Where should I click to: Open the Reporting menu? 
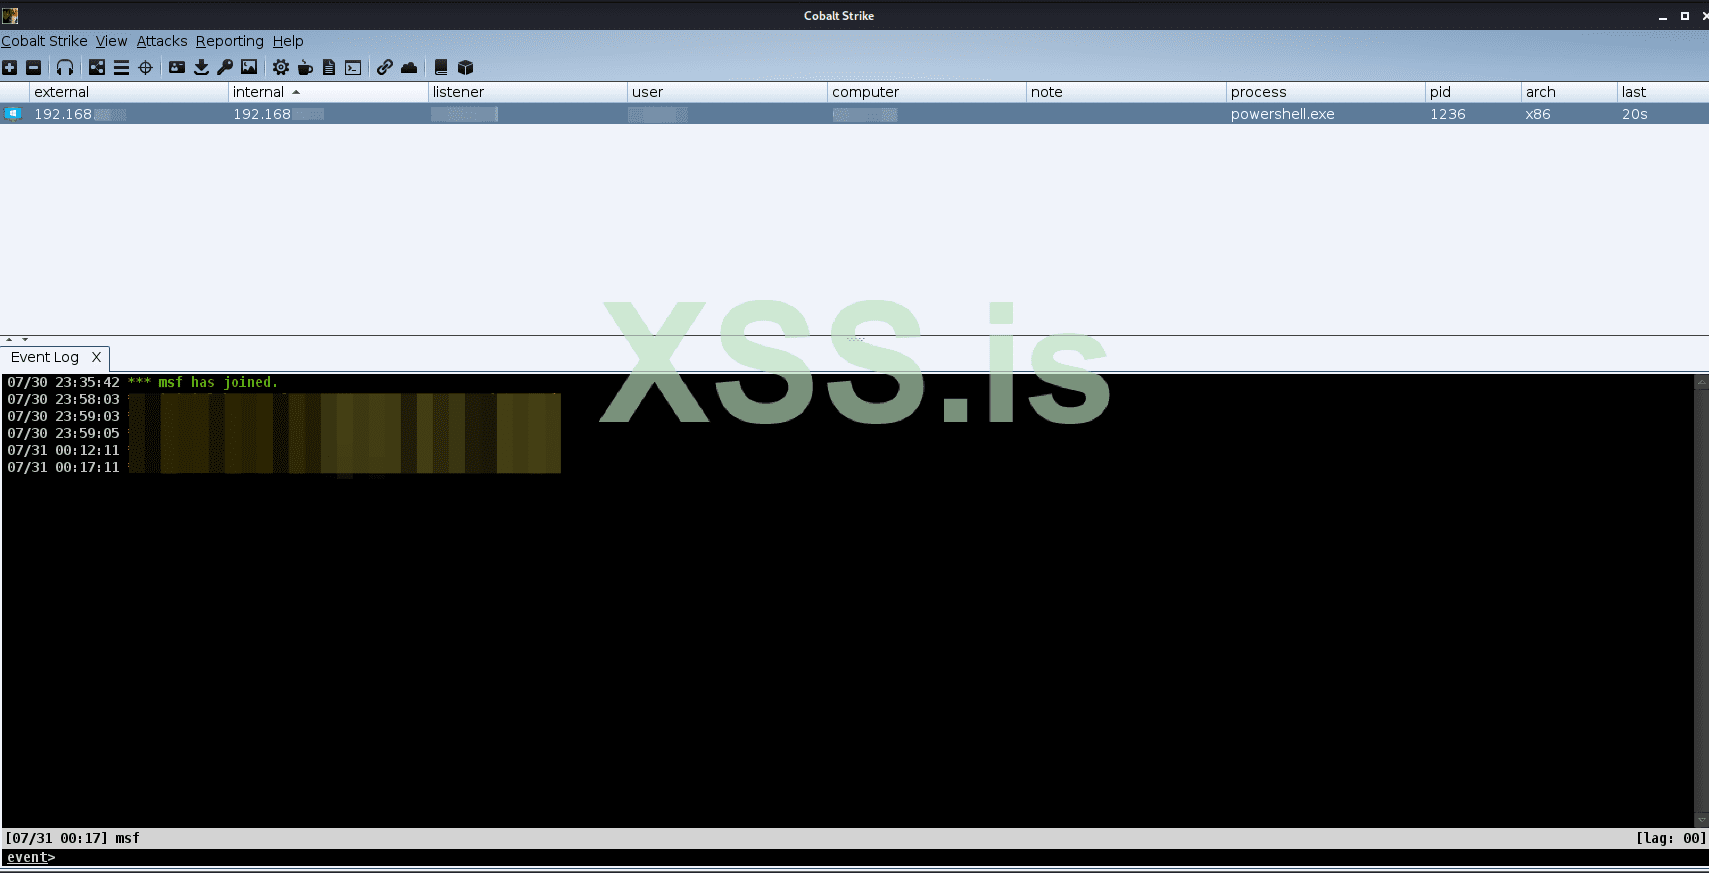tap(230, 41)
